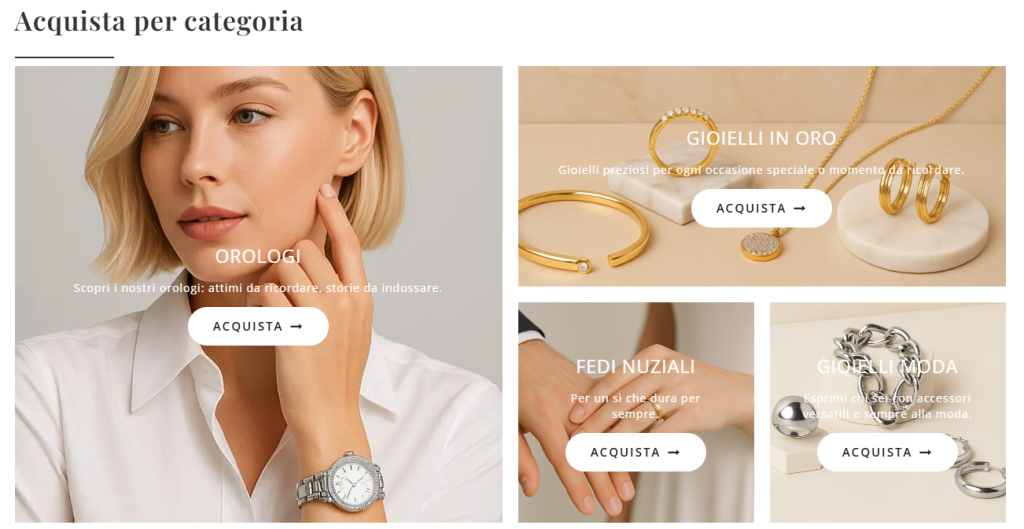The image size is (1024, 529).
Task: Select the FEDI NUZIALI heading
Action: click(x=635, y=367)
